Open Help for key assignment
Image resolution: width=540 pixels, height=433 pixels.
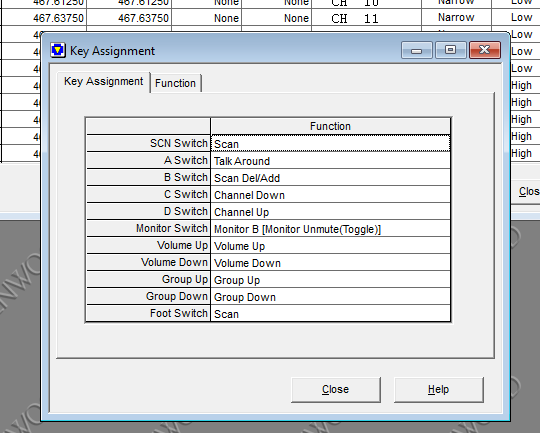439,390
